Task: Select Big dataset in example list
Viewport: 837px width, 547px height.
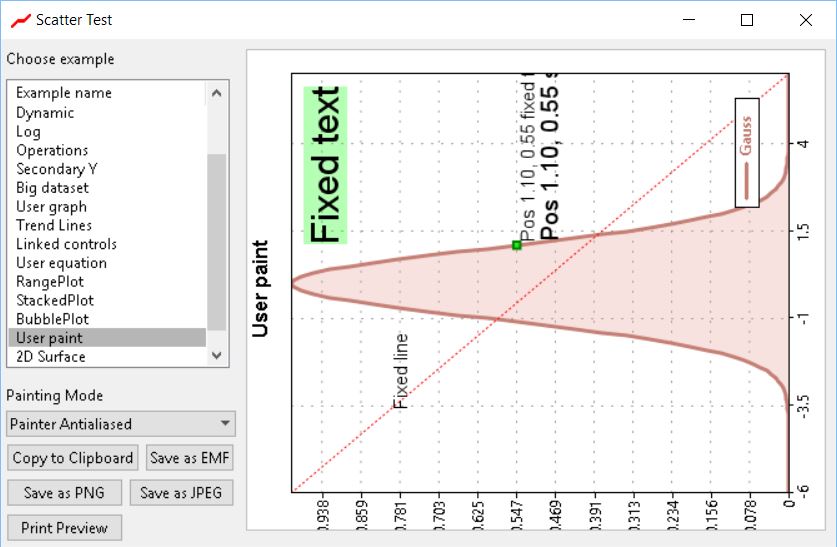Action: 52,188
